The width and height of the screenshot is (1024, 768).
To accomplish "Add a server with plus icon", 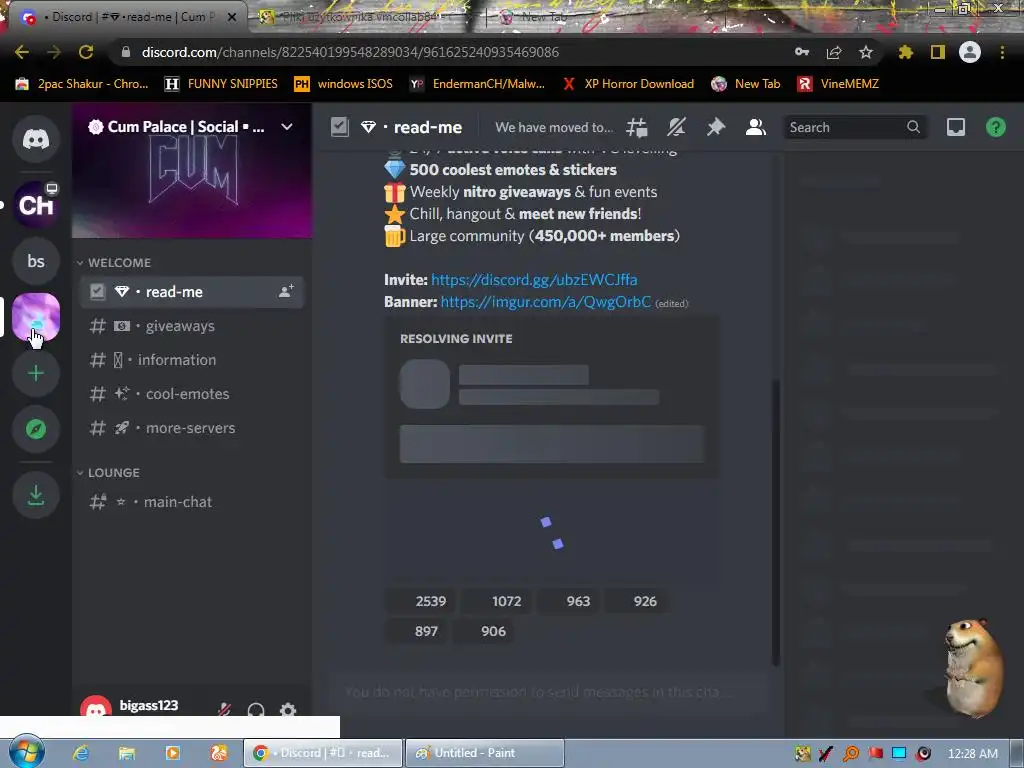I will click(36, 373).
